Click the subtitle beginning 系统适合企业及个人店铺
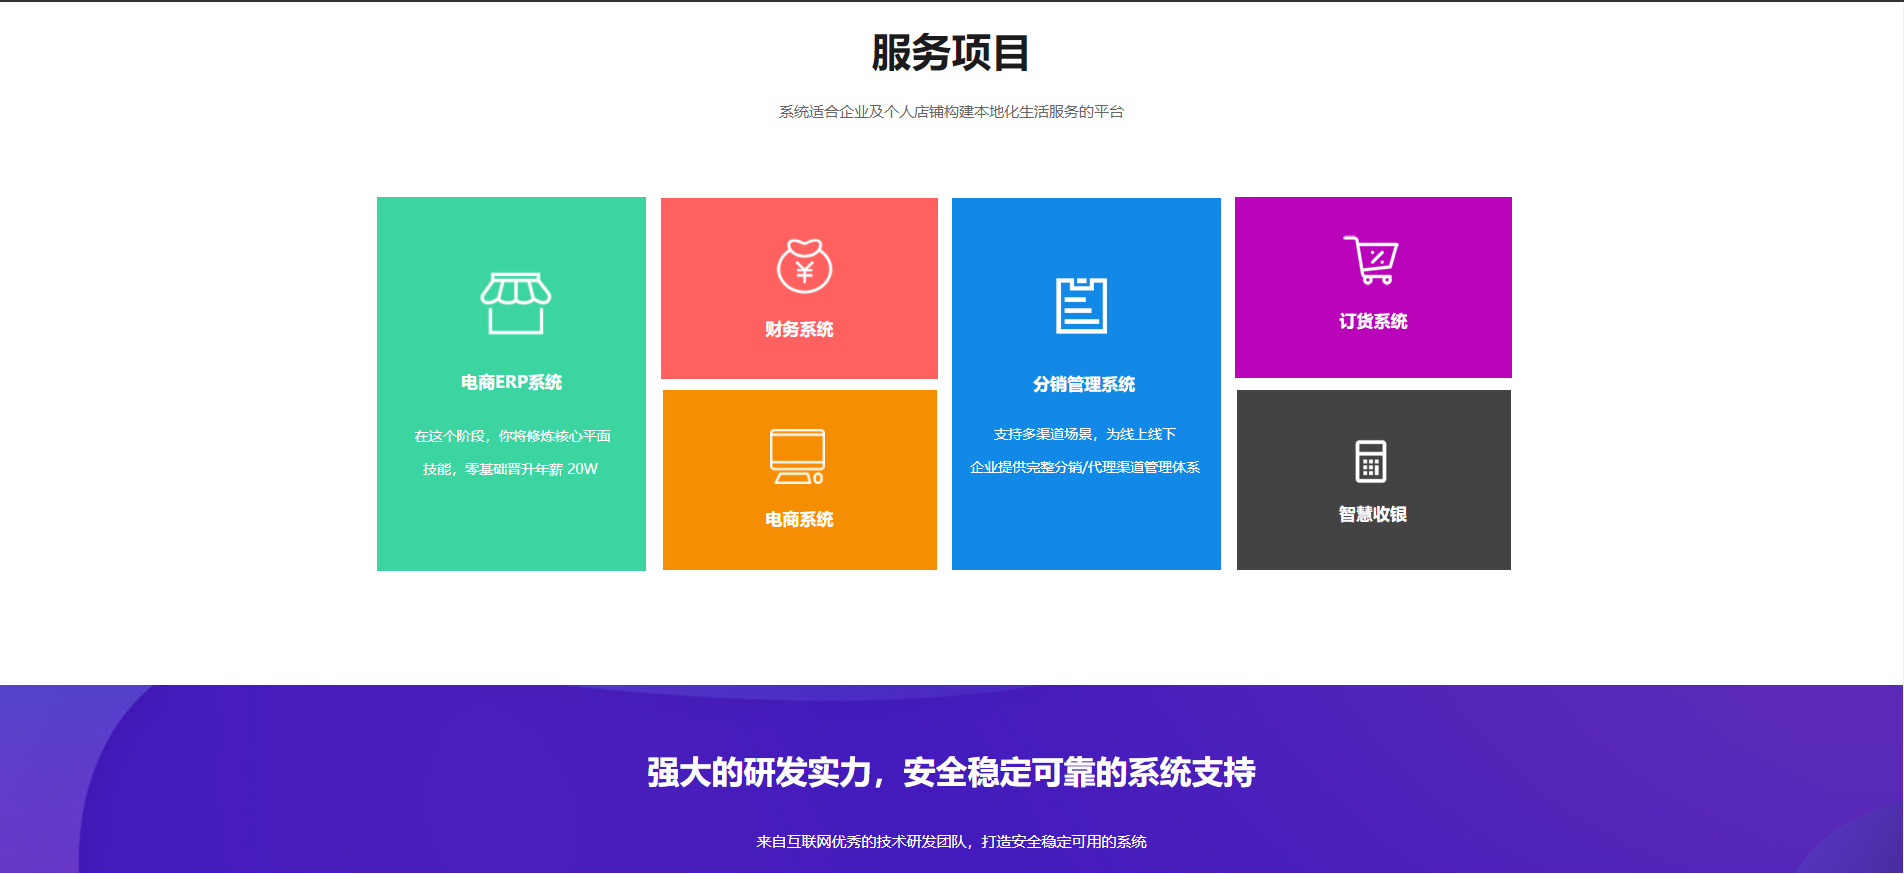 951,112
